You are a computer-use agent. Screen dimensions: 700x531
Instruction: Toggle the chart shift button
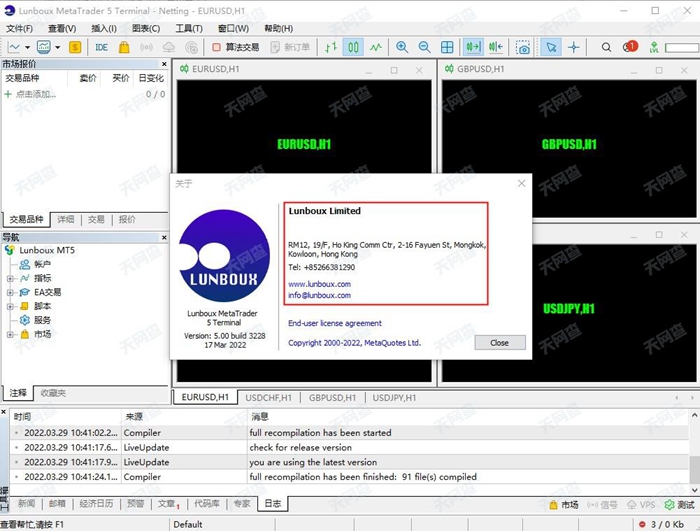(x=495, y=47)
